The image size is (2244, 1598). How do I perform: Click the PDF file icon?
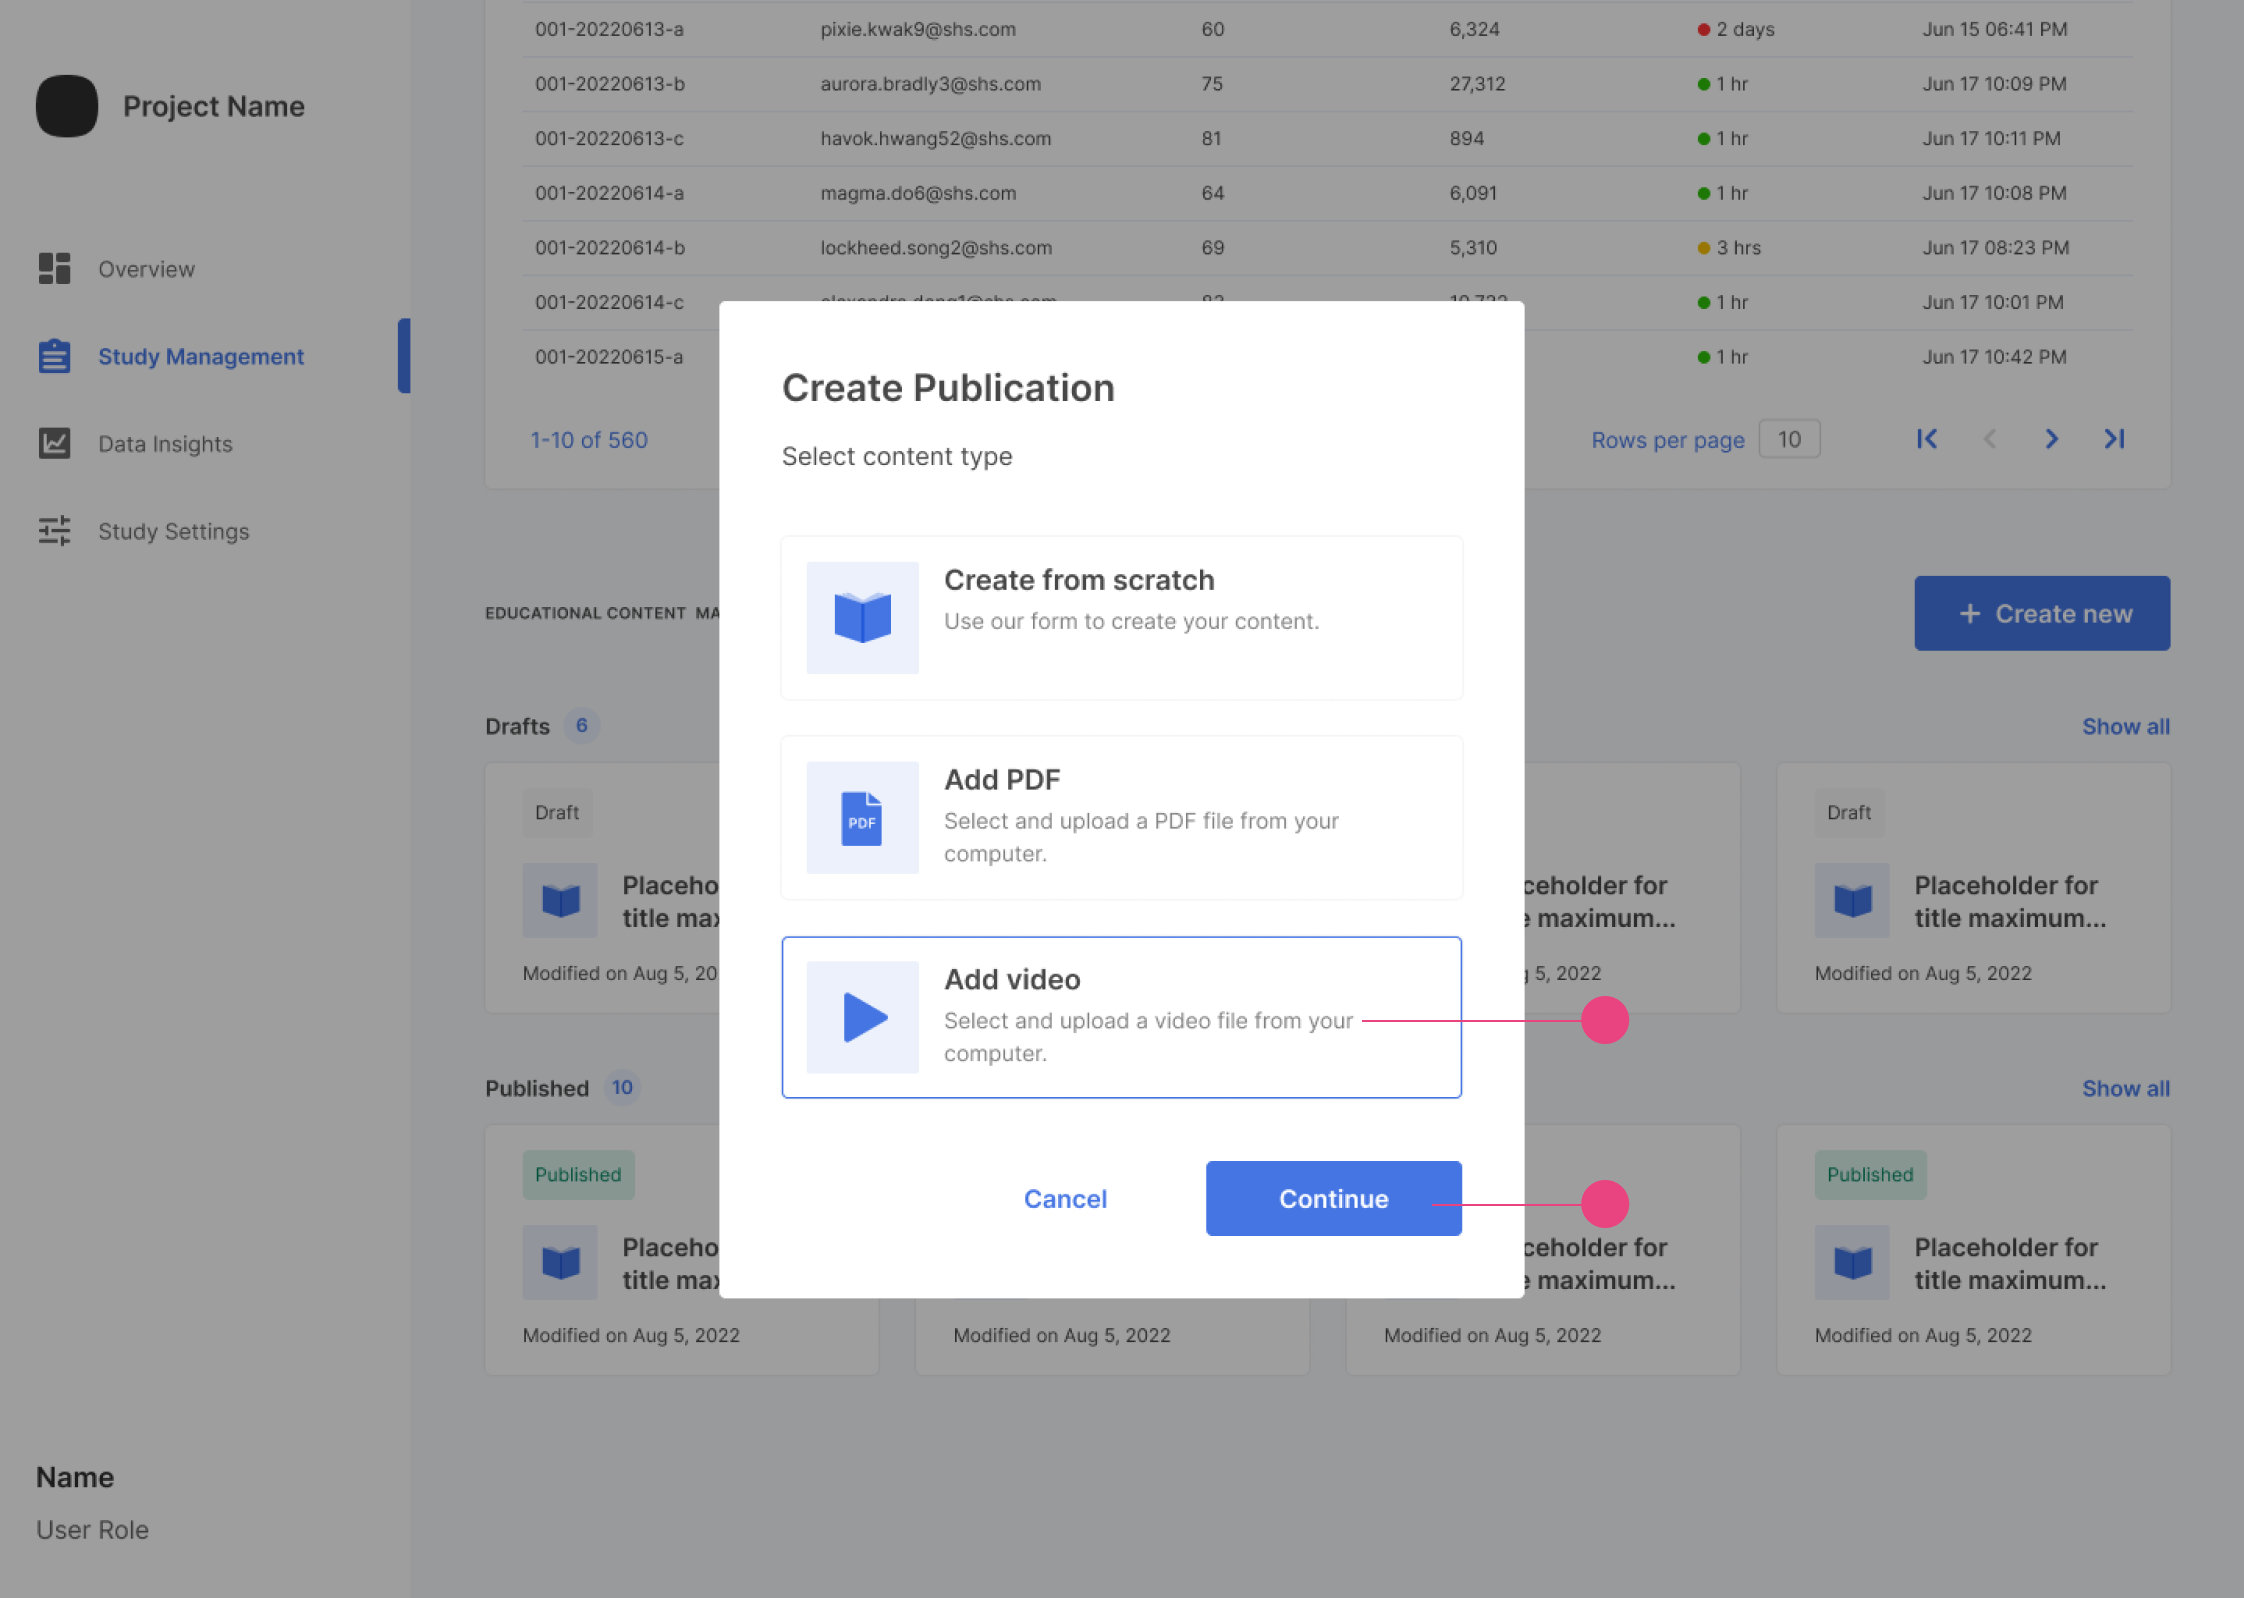click(x=862, y=818)
